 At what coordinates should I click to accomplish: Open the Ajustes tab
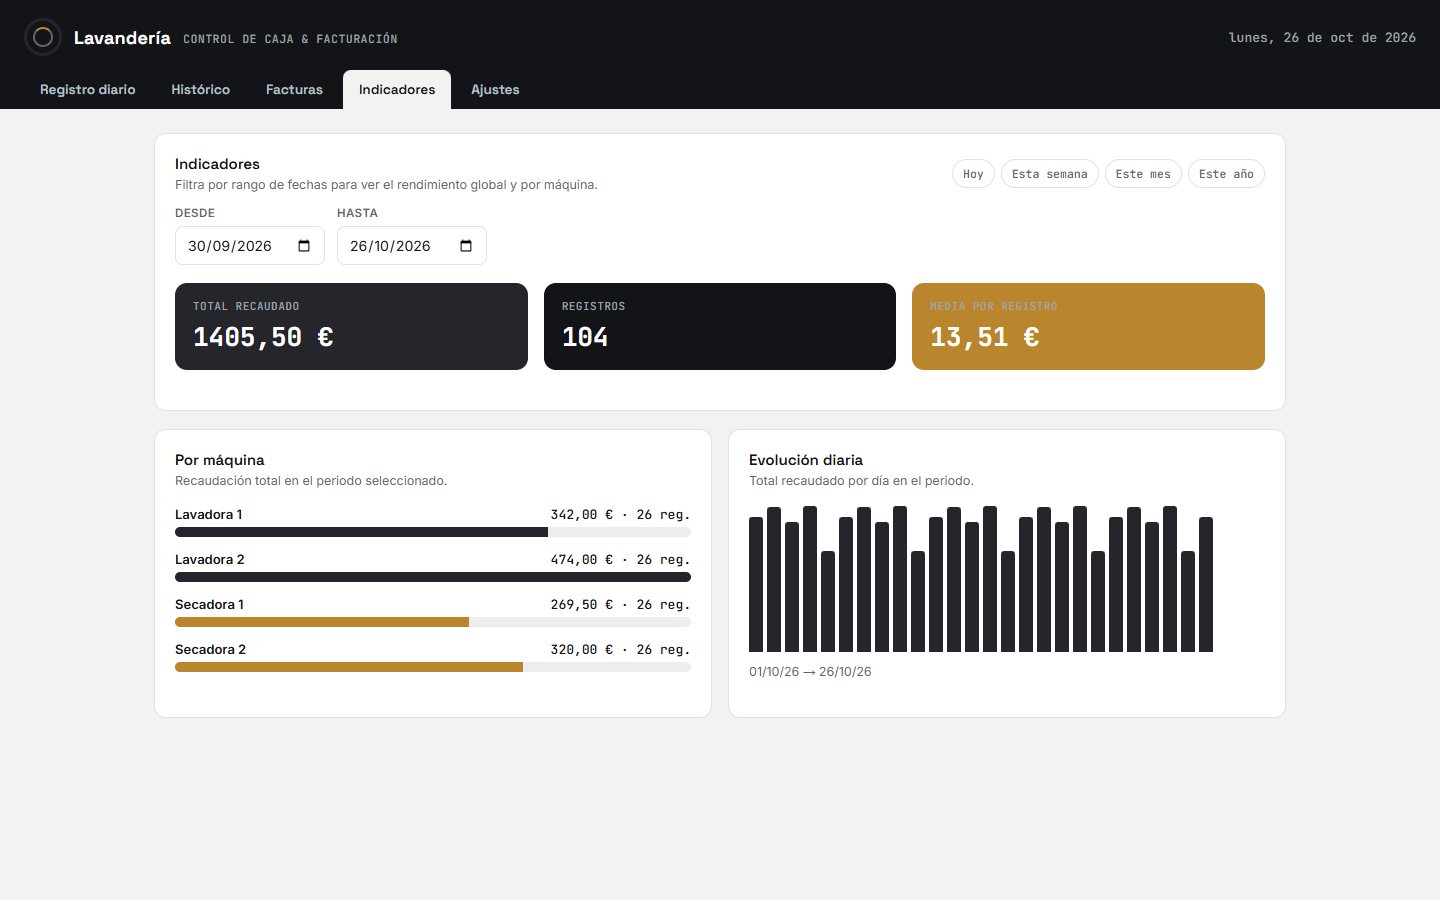495,89
